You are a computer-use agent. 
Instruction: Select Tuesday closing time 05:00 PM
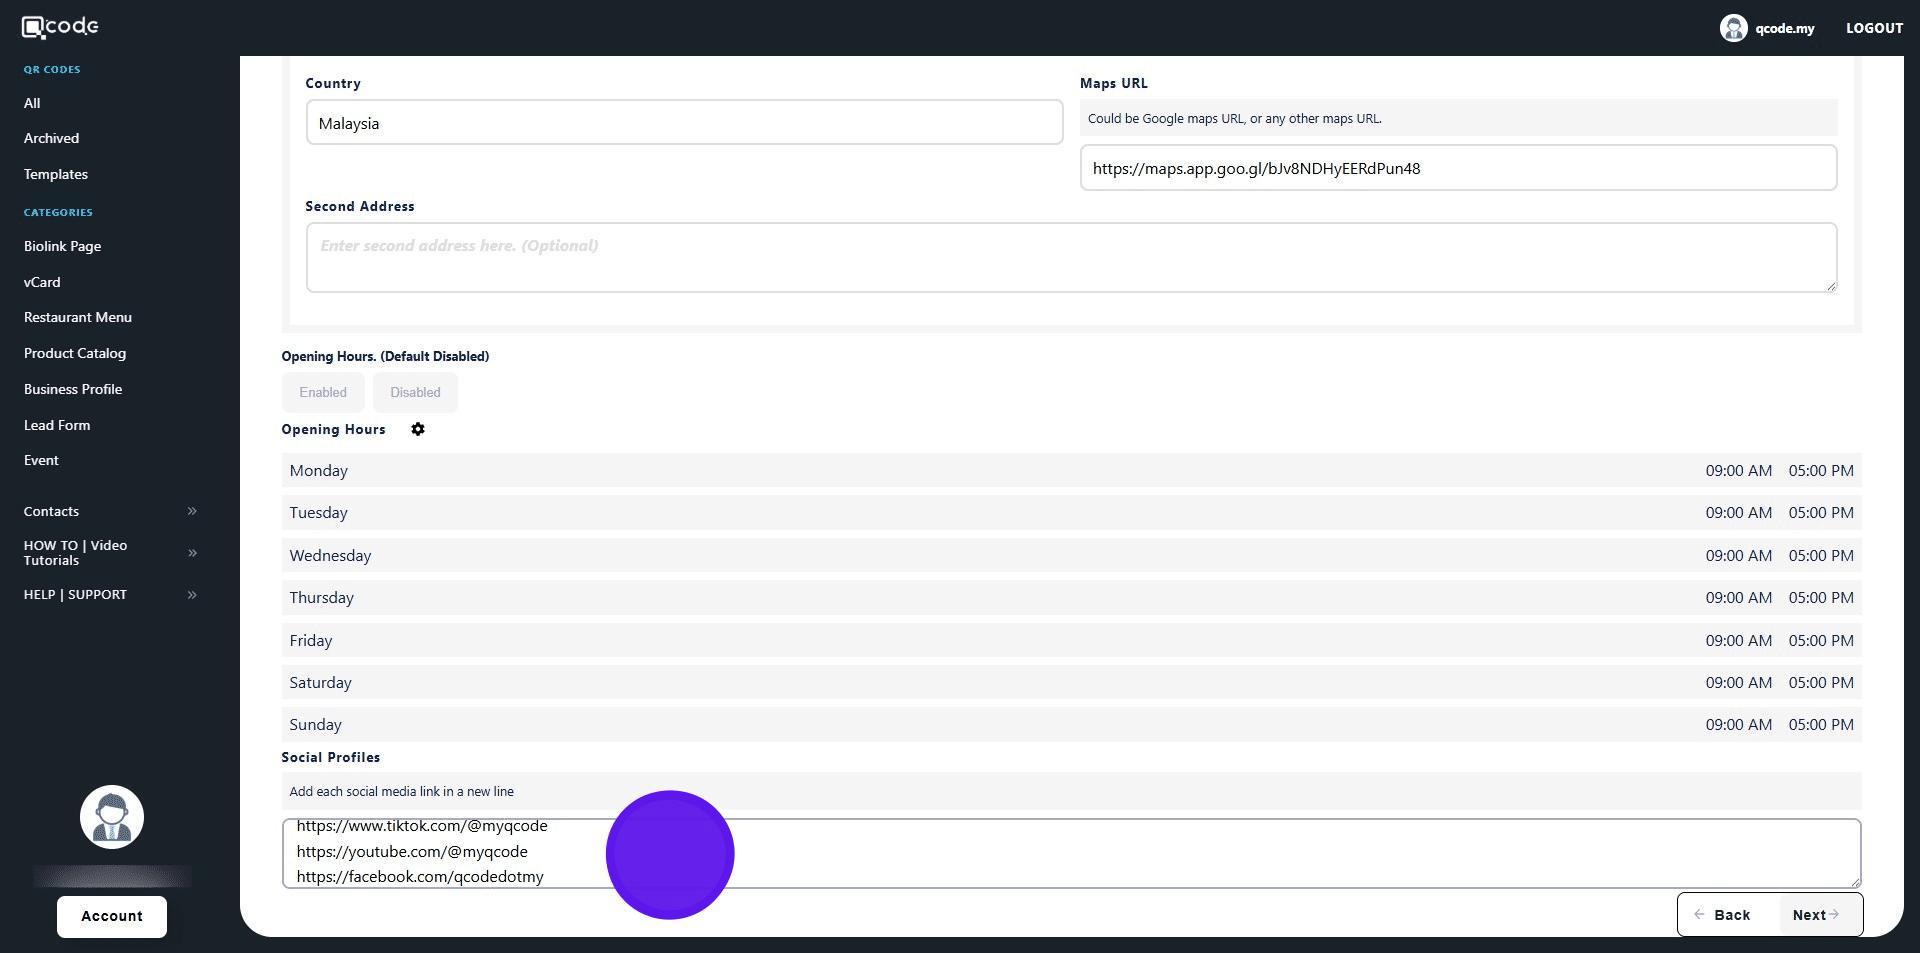tap(1821, 512)
